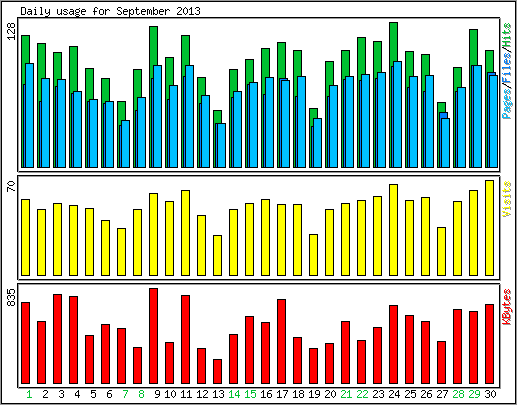517x405 pixels.
Task: Click the red KBytes legend label
Action: 507,307
